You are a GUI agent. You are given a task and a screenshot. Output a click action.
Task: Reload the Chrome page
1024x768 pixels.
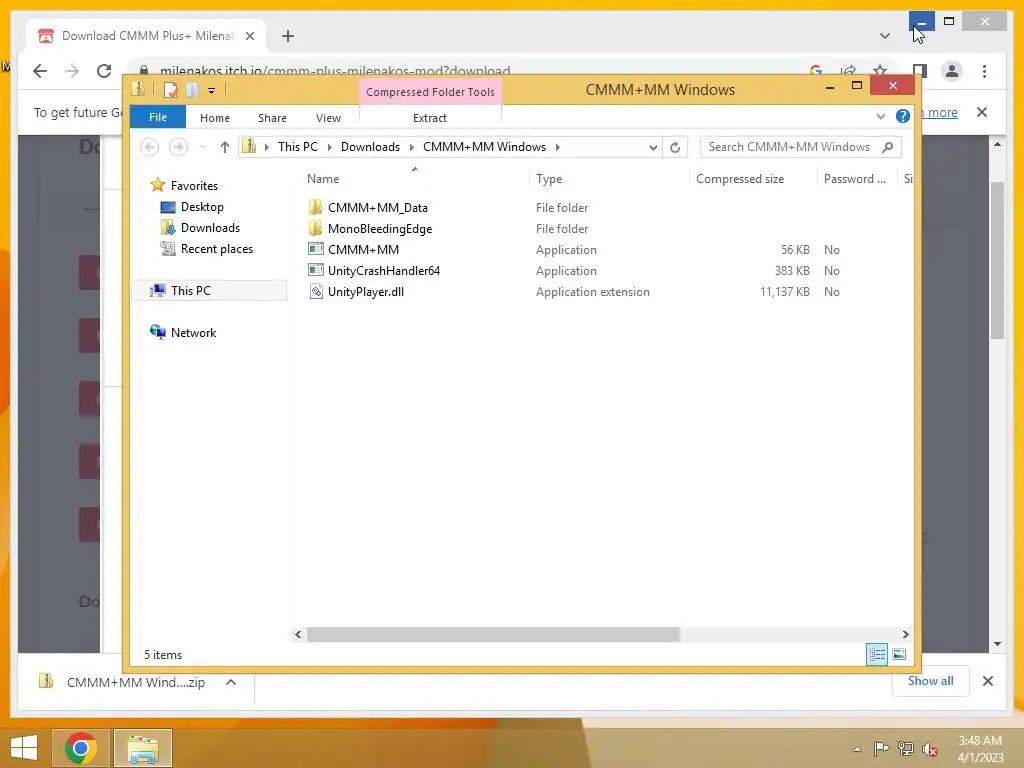[104, 71]
